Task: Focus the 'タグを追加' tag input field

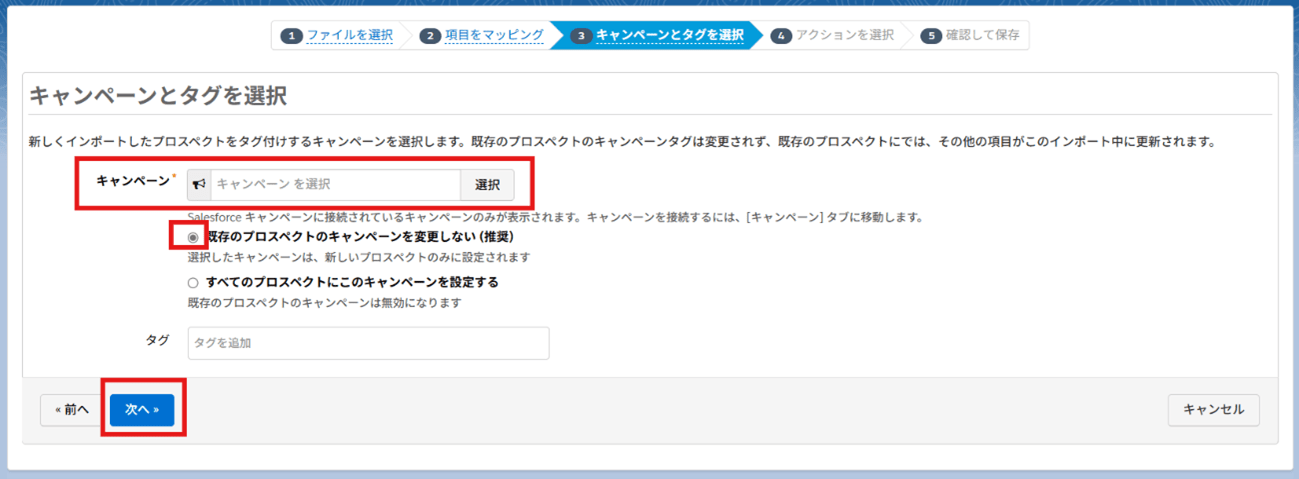Action: tap(368, 343)
